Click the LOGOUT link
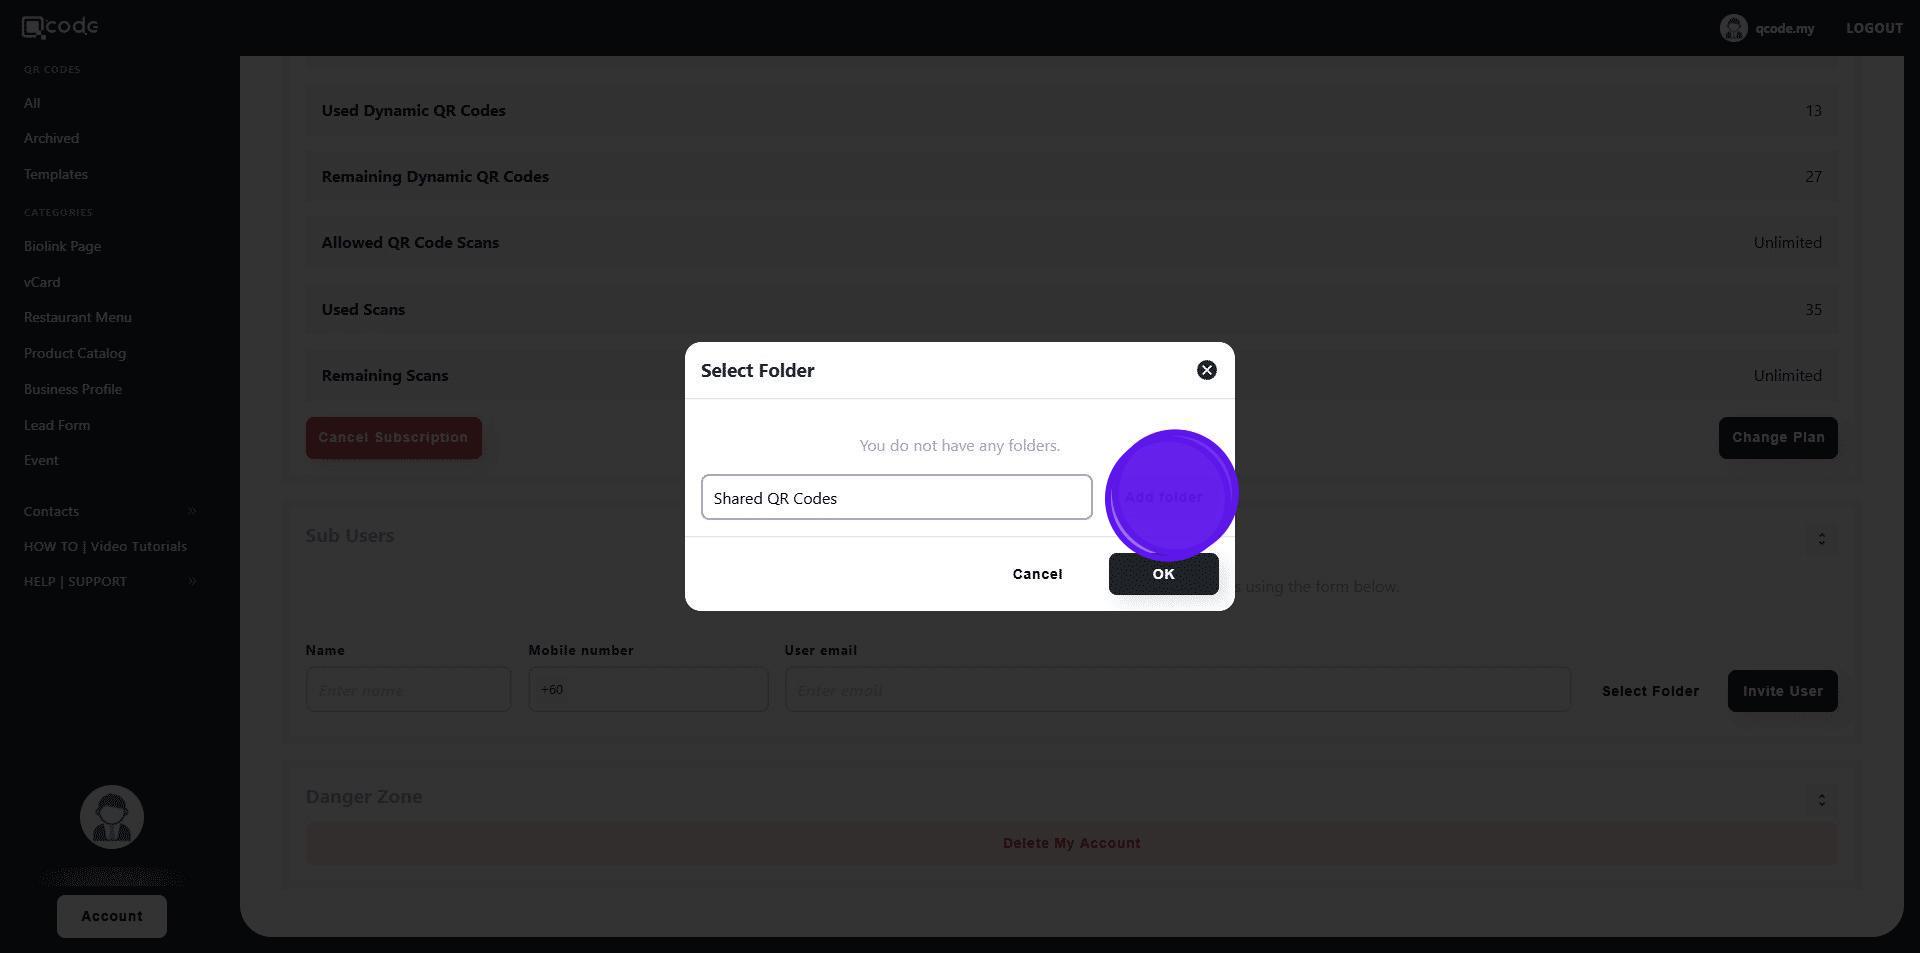The height and width of the screenshot is (953, 1920). pos(1874,28)
